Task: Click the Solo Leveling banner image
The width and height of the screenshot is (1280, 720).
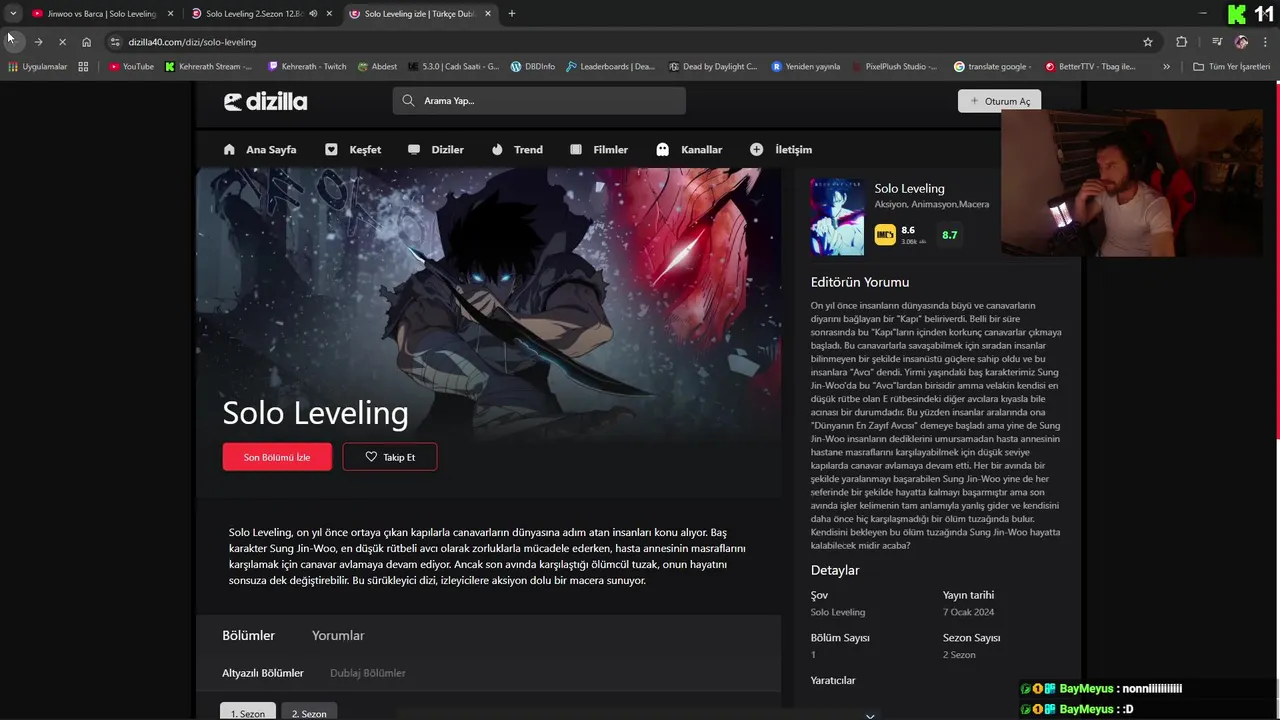Action: tap(488, 305)
